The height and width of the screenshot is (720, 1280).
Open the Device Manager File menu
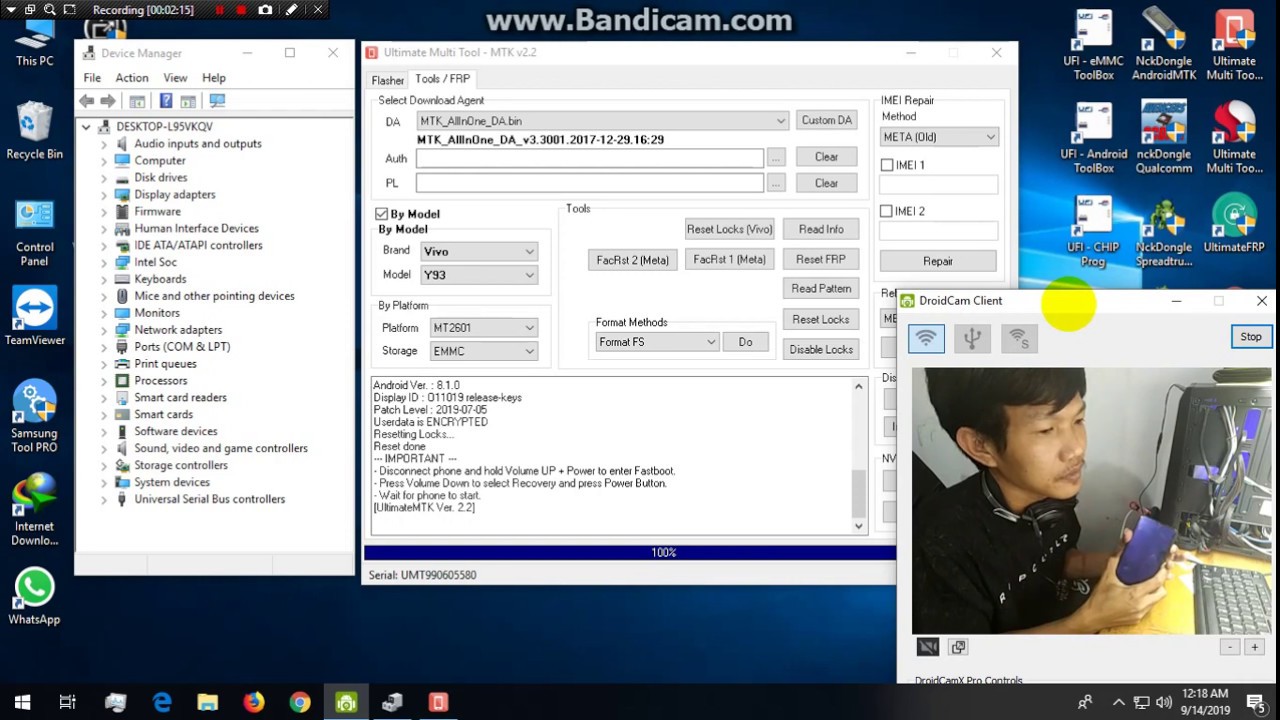(92, 77)
